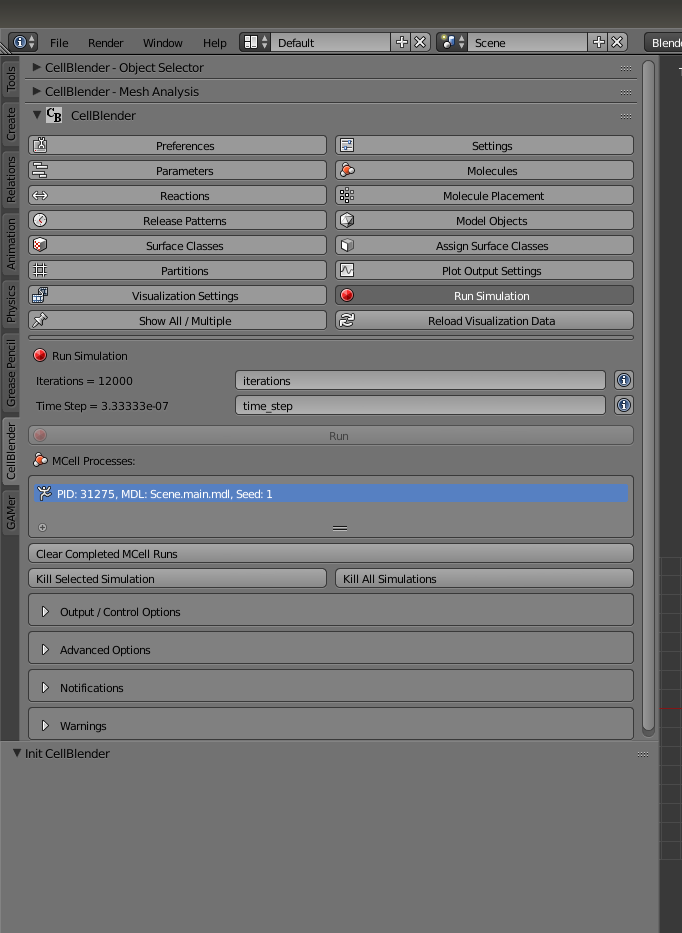The image size is (682, 933).
Task: Expand the Notifications section
Action: (45, 688)
